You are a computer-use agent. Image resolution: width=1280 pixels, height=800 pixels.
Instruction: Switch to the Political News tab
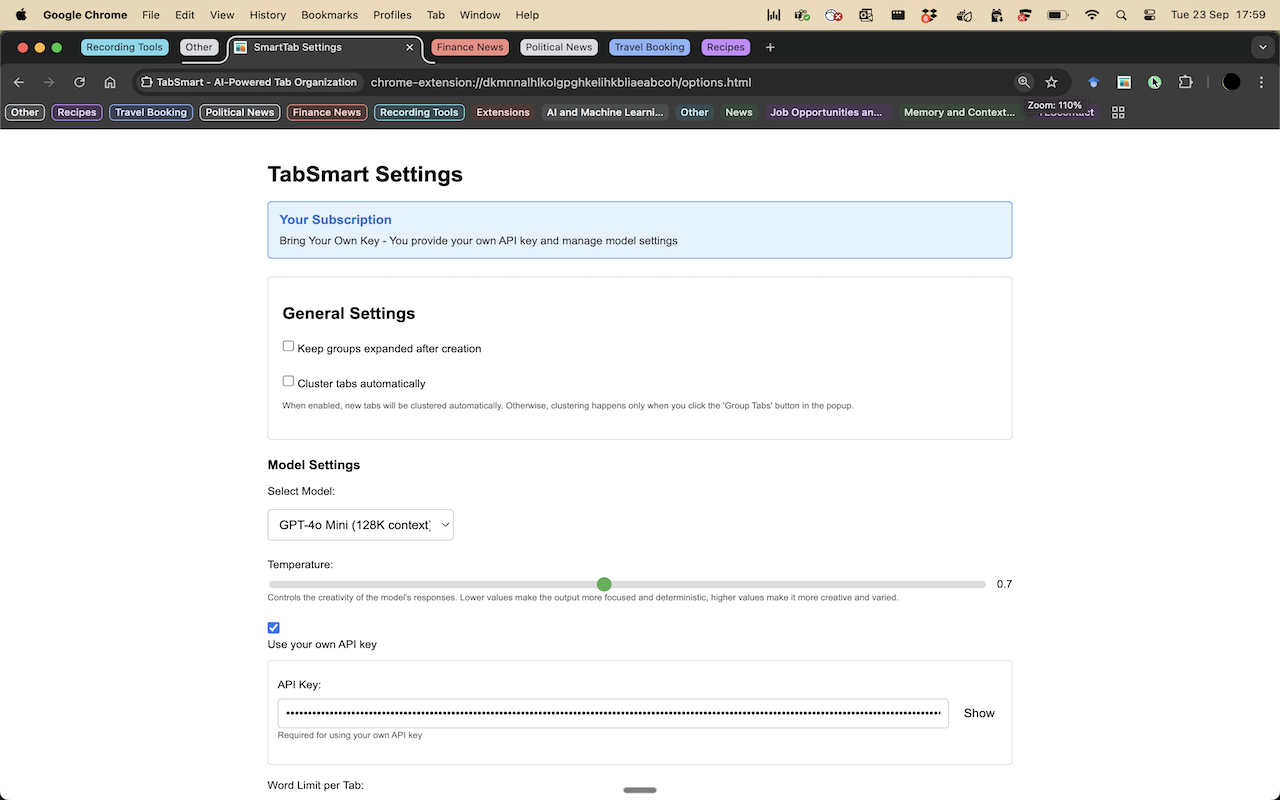(558, 47)
